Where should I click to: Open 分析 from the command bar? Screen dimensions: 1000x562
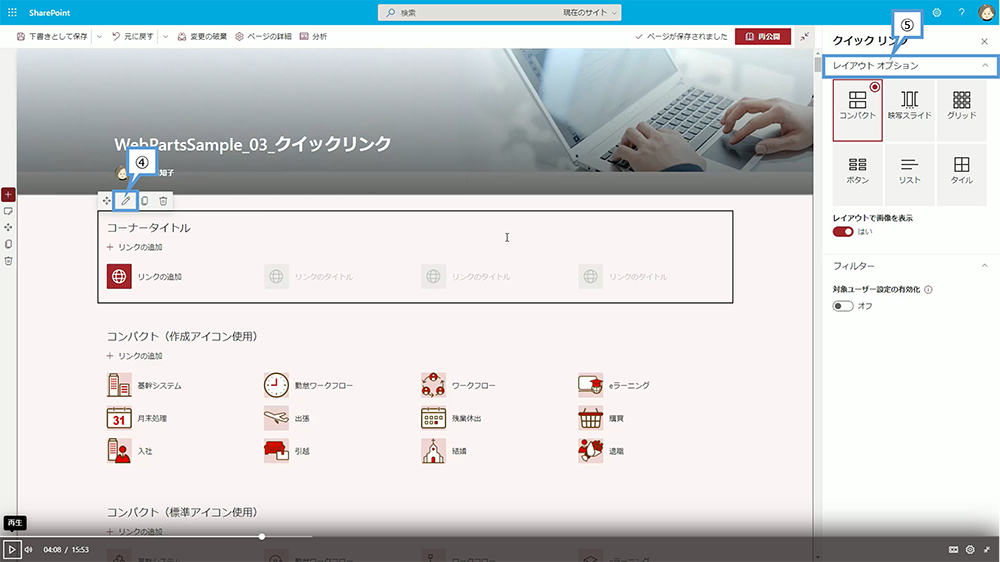point(313,37)
